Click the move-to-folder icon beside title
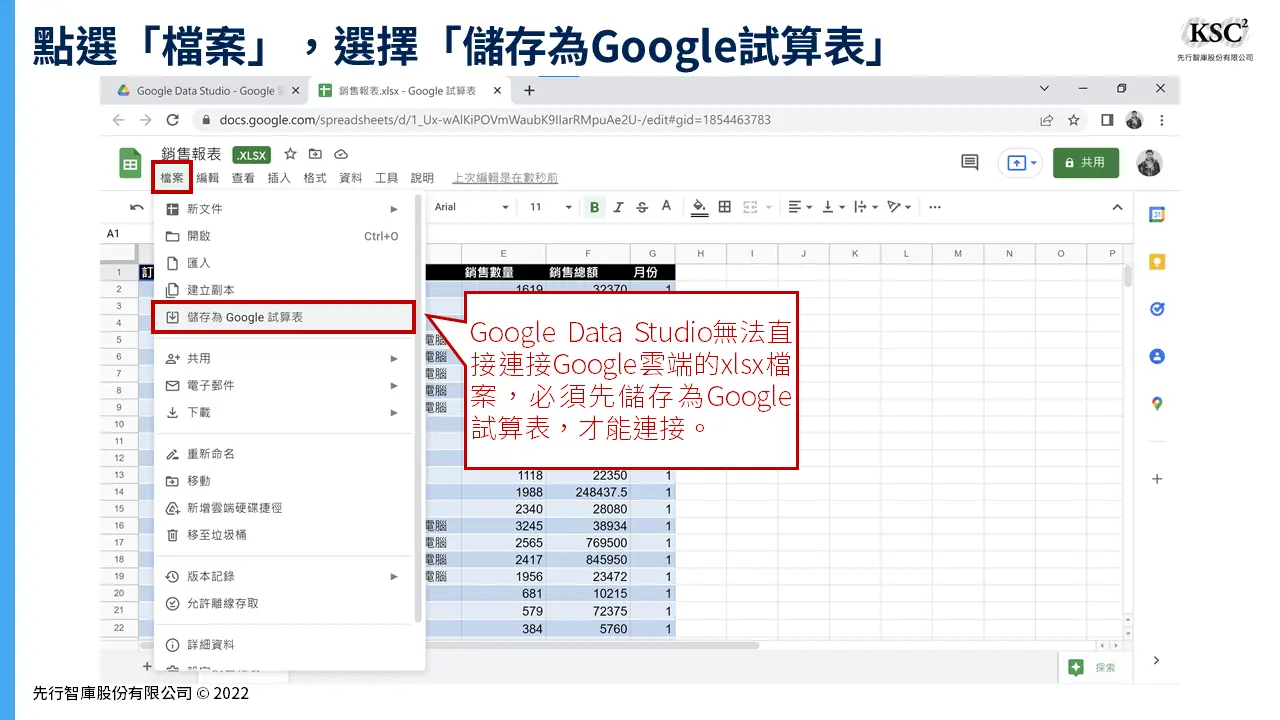The width and height of the screenshot is (1280, 720). [315, 154]
